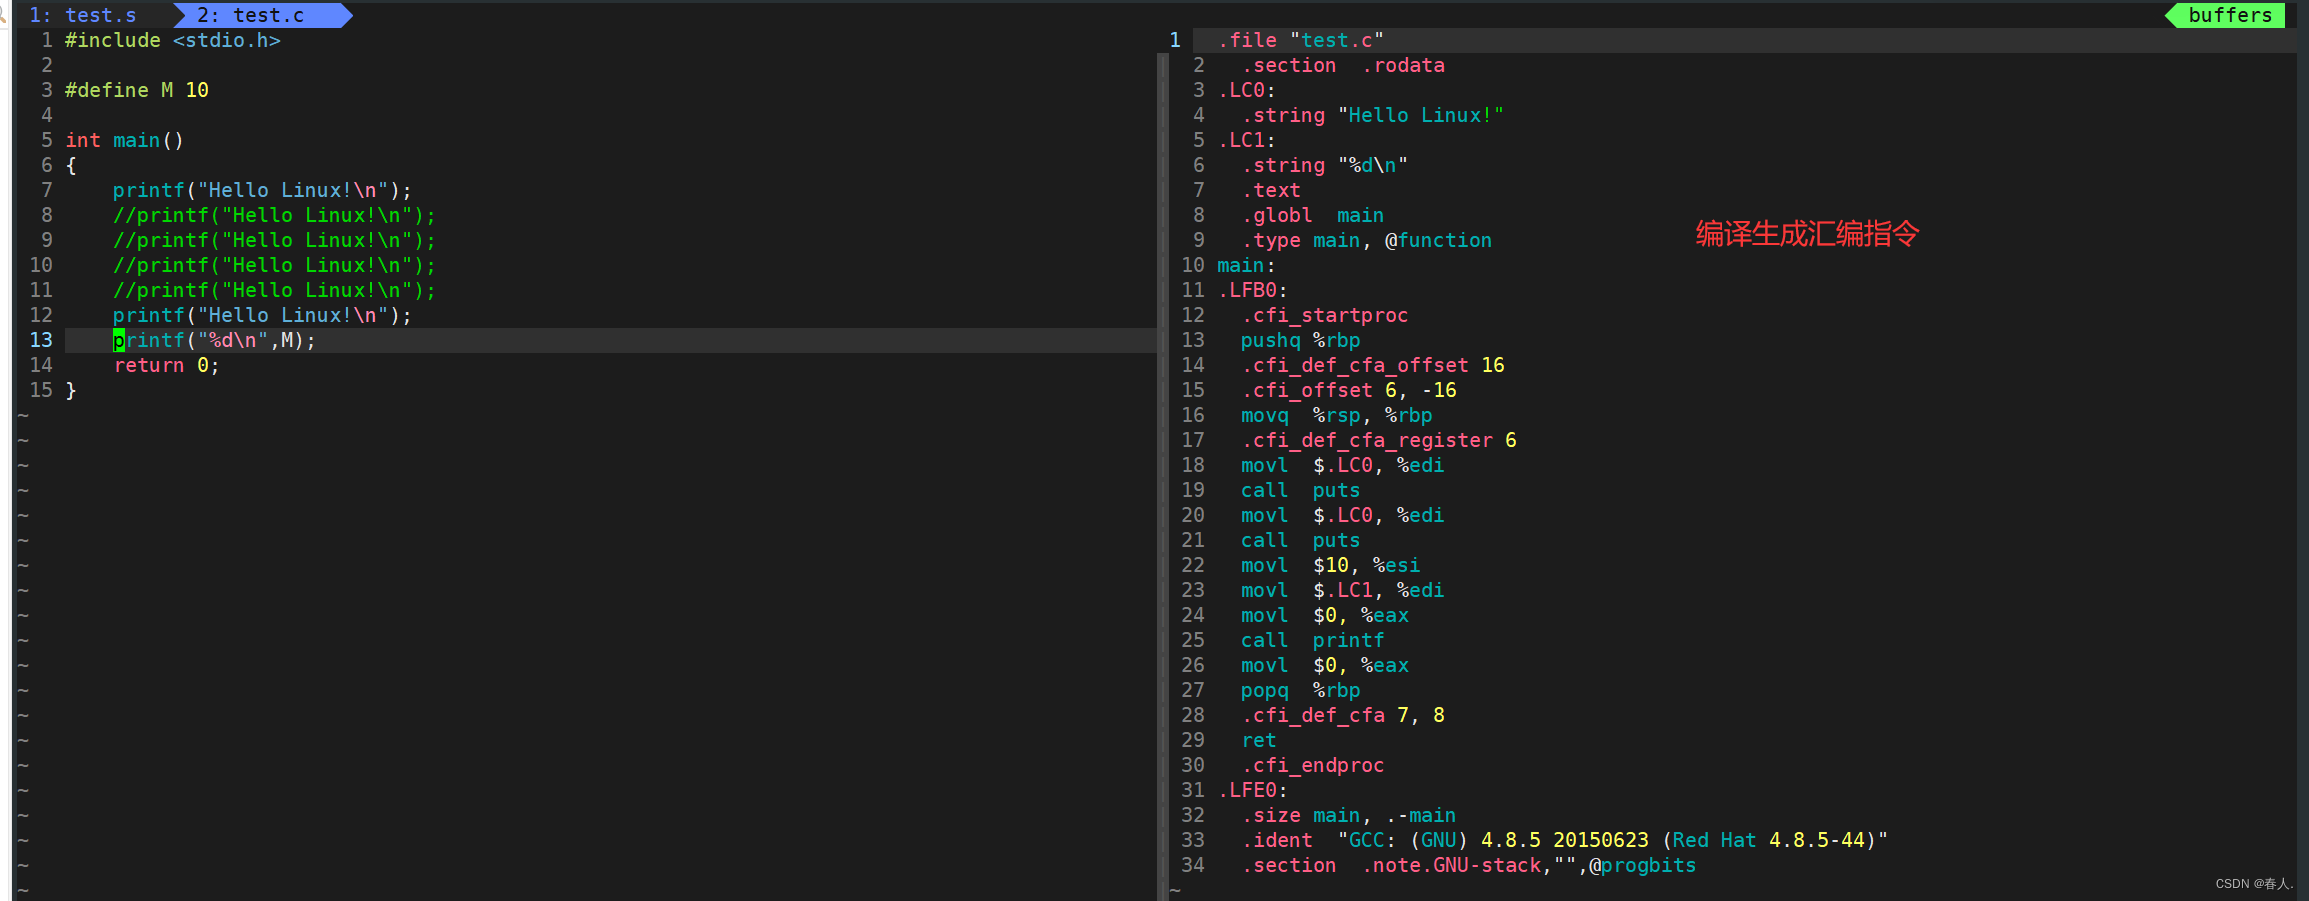Image resolution: width=2309 pixels, height=901 pixels.
Task: Switch to the test.s buffer tab
Action: (83, 15)
